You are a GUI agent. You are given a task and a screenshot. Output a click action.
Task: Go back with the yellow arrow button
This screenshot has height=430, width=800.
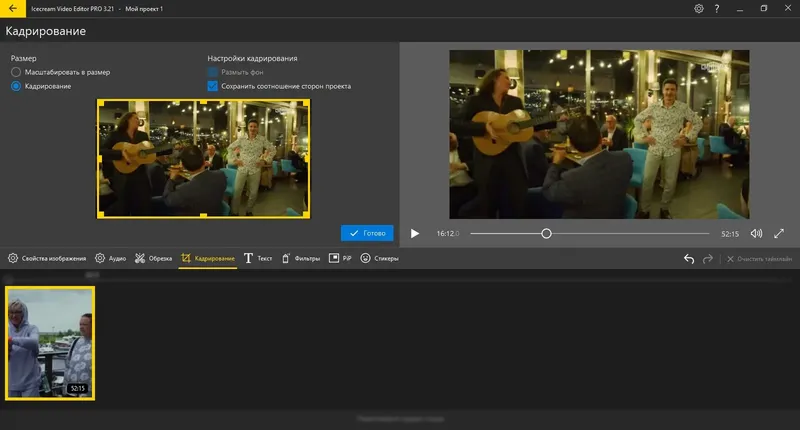[12, 8]
